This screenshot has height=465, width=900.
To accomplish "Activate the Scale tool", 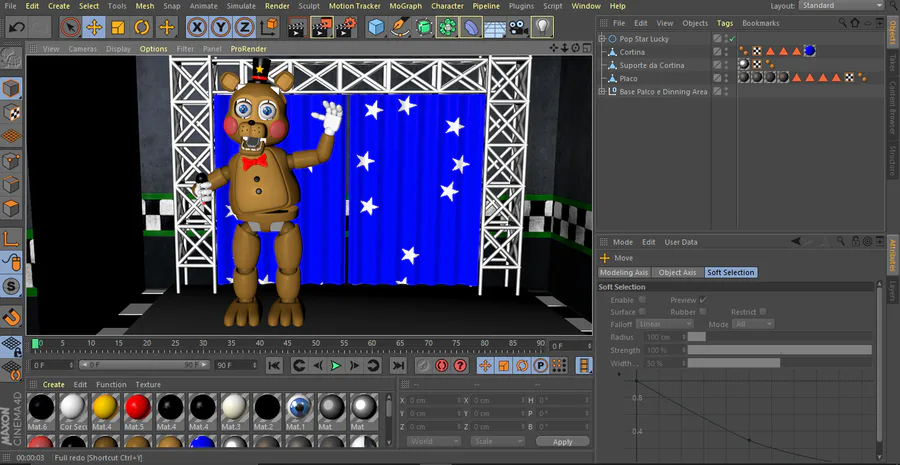I will click(x=118, y=27).
